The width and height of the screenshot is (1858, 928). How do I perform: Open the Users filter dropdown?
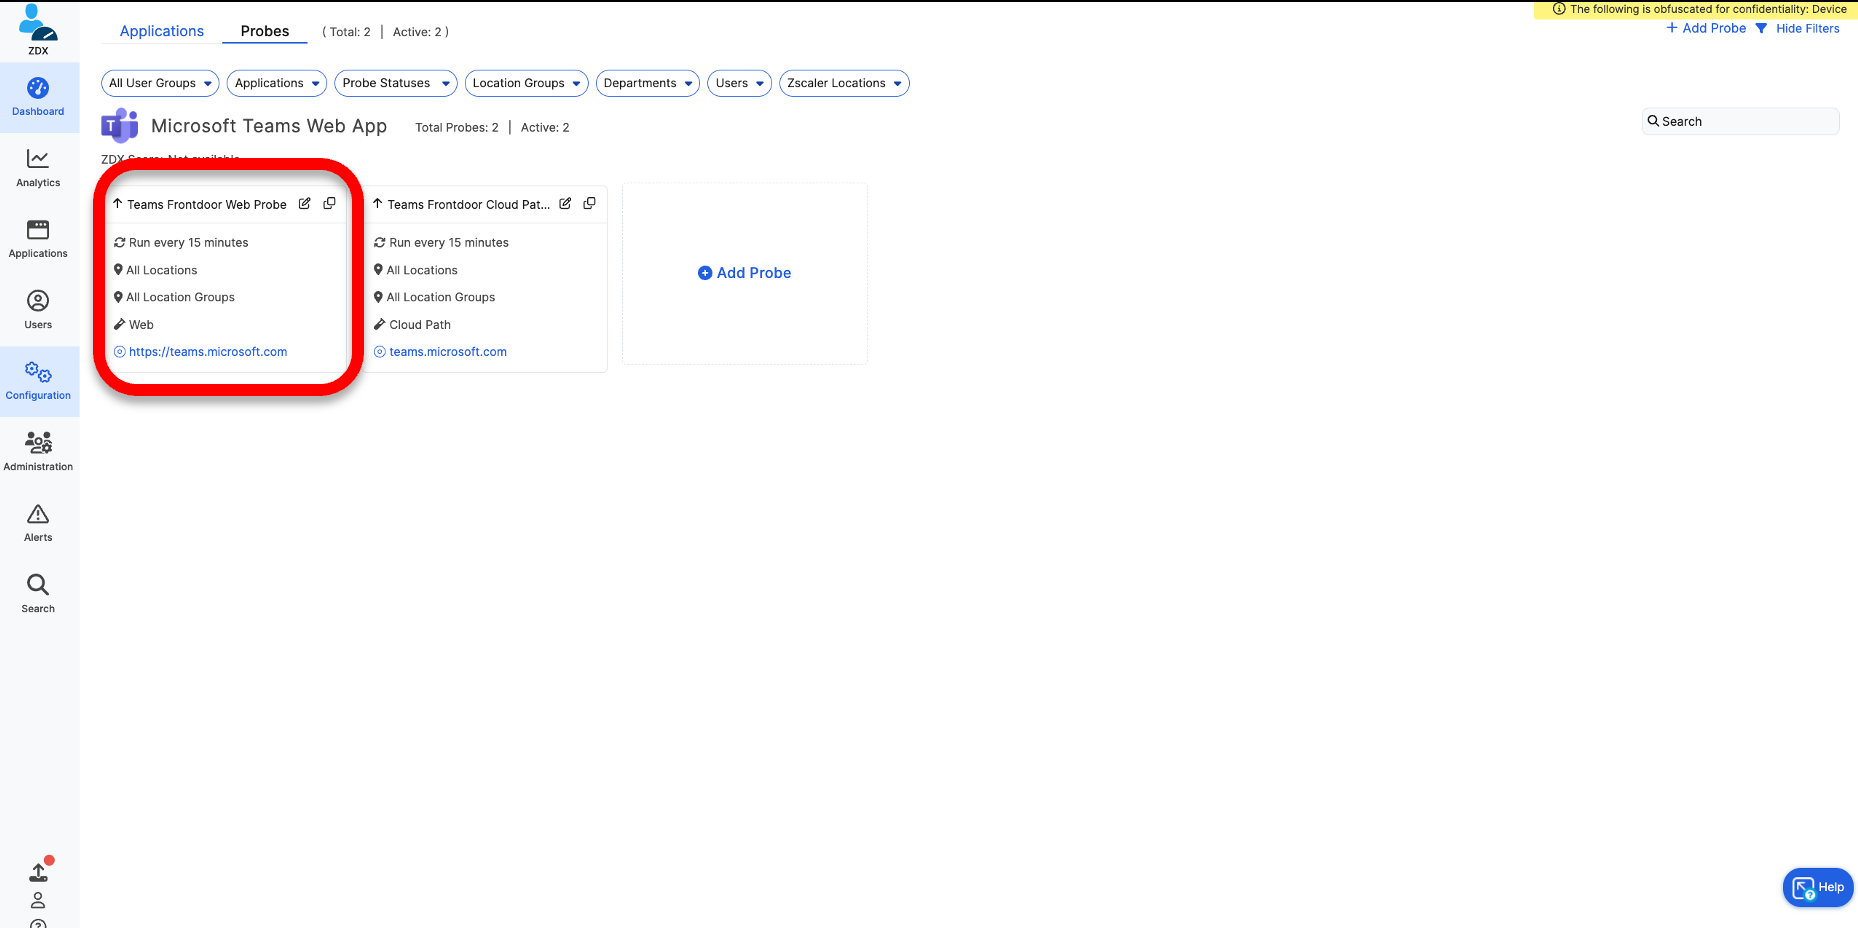740,83
